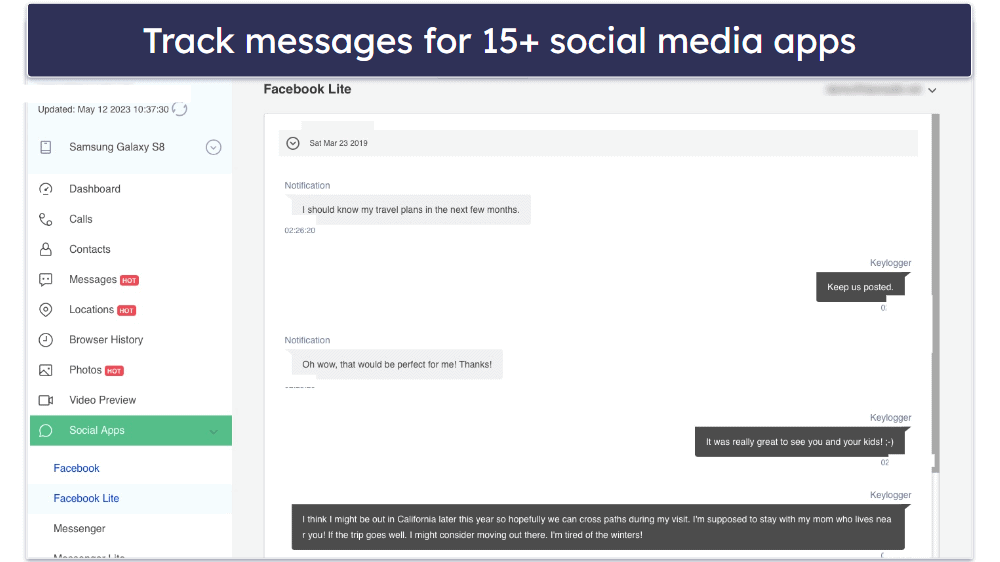Image resolution: width=1000 pixels, height=562 pixels.
Task: Click the 'It was really great to see you' message
Action: [800, 442]
